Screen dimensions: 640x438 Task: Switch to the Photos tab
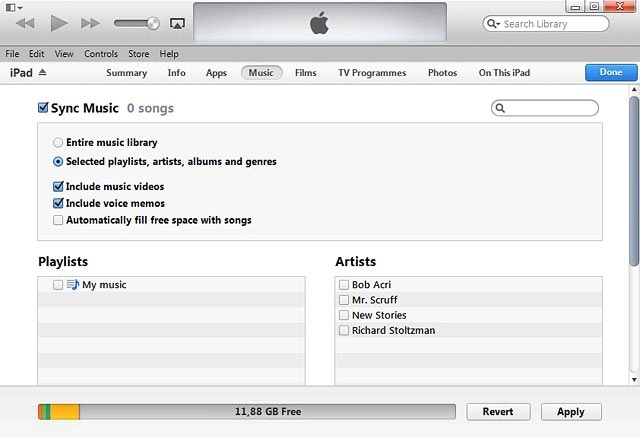(x=442, y=73)
